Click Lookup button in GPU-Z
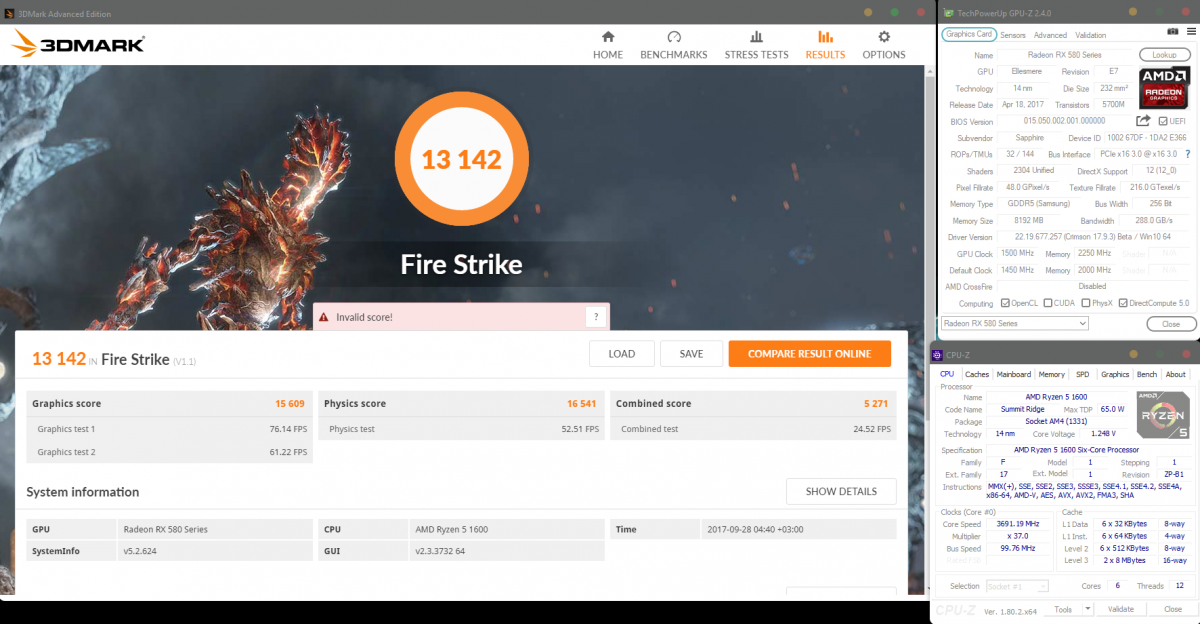 point(1164,55)
